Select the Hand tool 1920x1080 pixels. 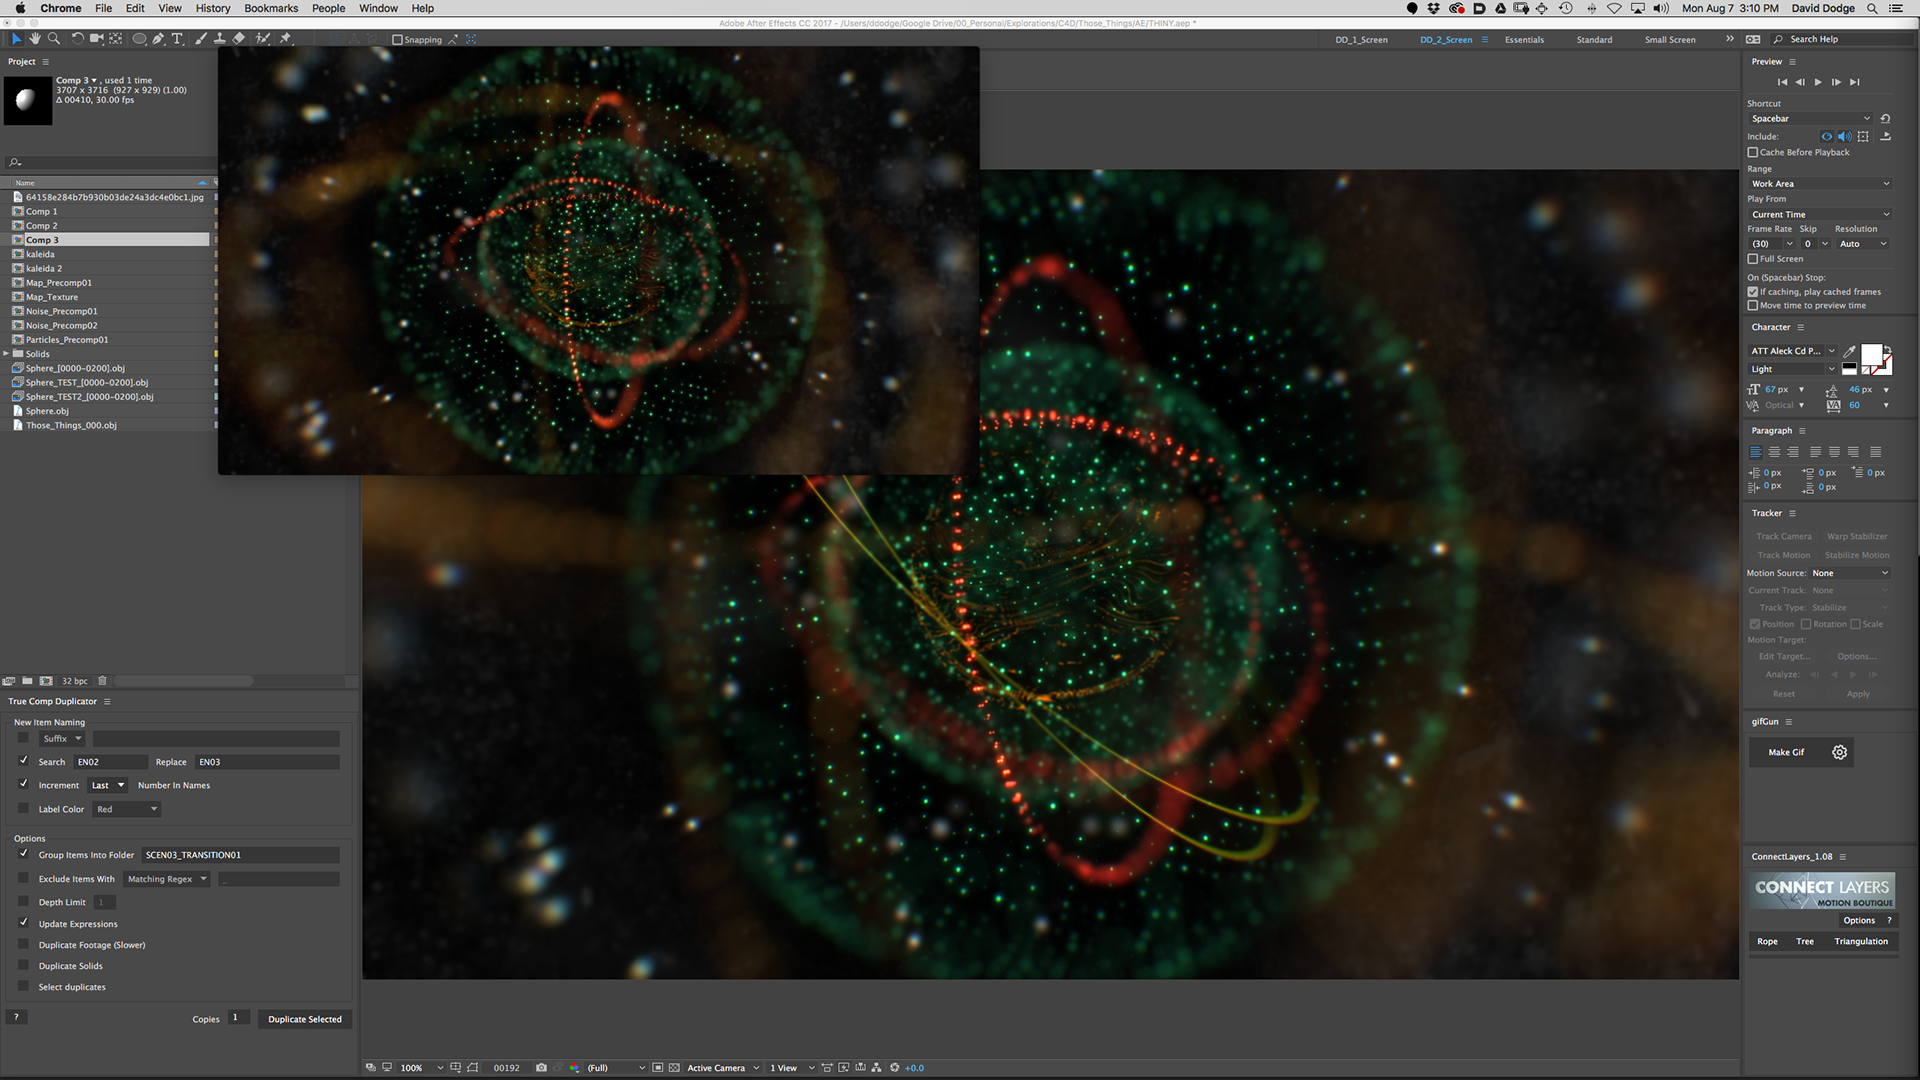[x=35, y=39]
